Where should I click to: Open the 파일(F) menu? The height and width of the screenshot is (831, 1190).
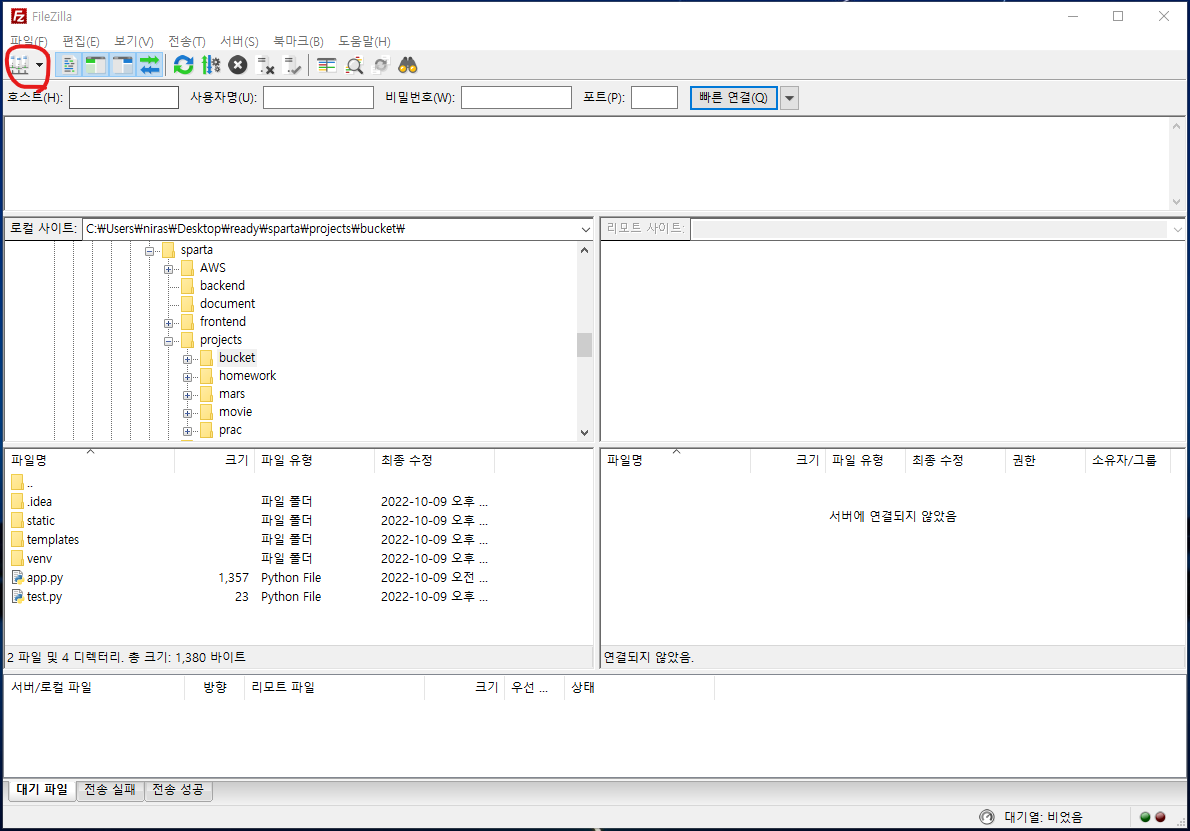point(29,41)
